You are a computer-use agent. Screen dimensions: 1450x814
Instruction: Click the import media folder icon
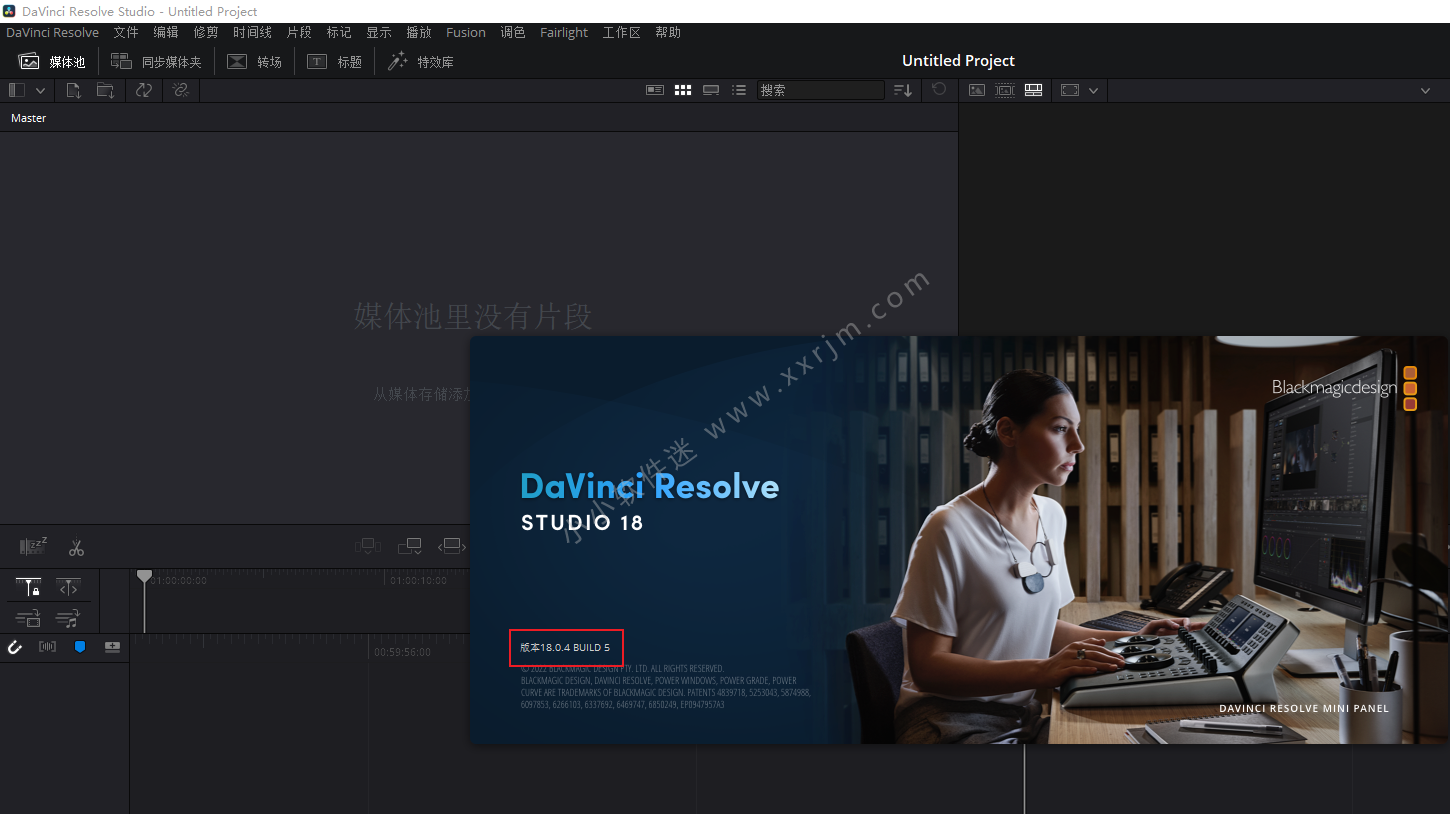105,90
